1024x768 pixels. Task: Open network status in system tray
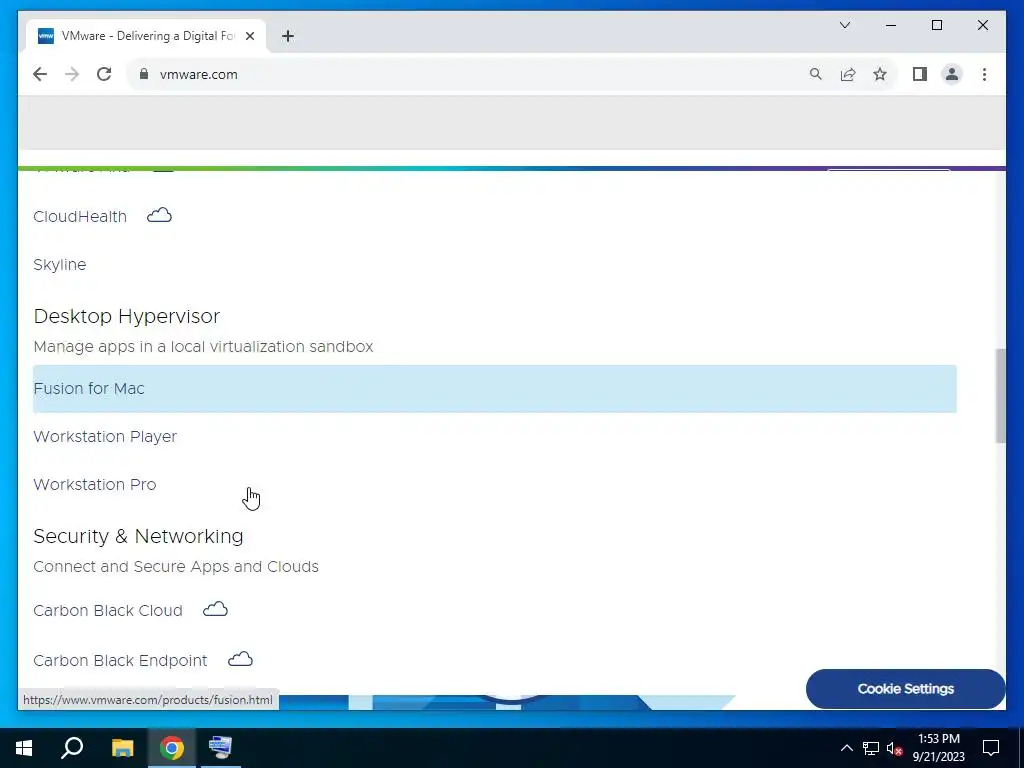871,748
